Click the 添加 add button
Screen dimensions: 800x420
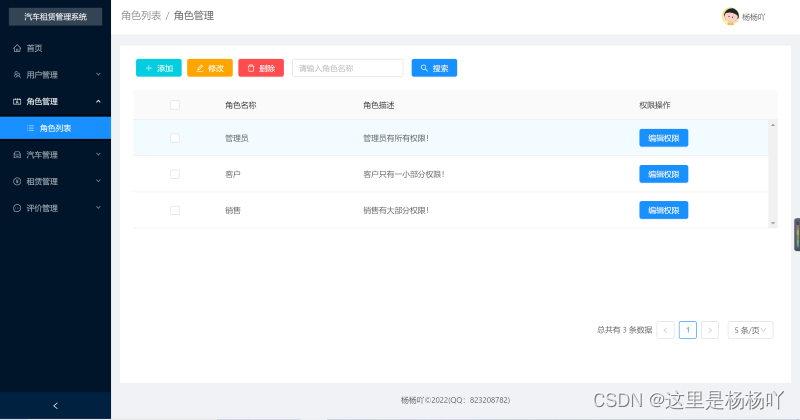tap(159, 68)
